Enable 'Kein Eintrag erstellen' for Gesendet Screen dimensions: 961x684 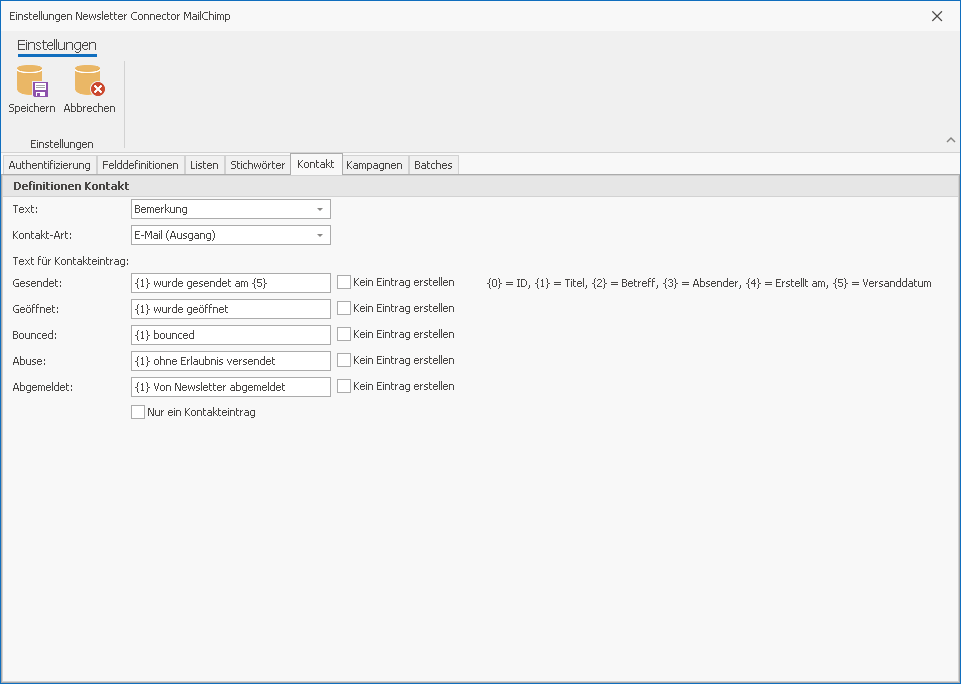pyautogui.click(x=344, y=283)
